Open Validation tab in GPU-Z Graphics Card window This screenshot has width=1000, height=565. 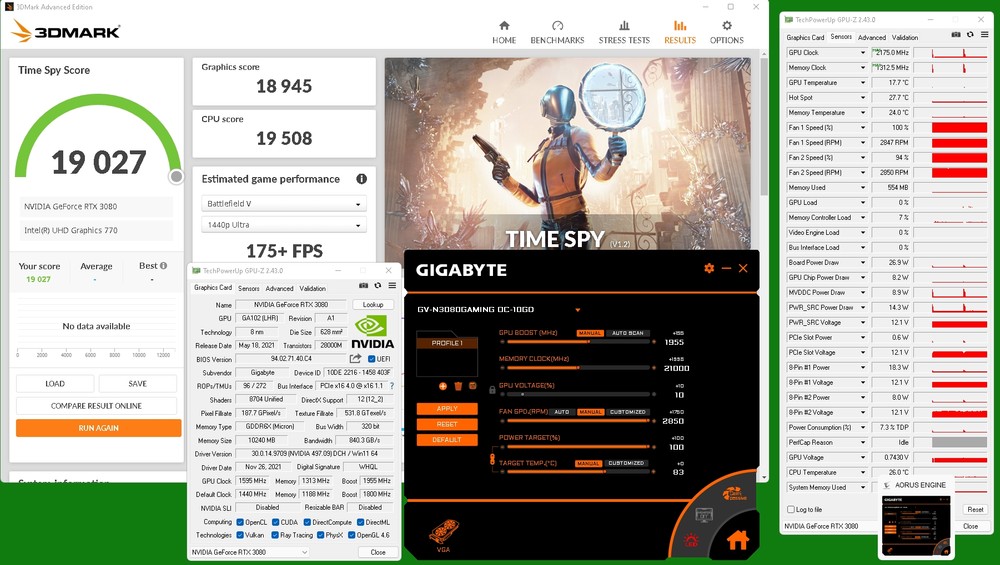tap(312, 288)
